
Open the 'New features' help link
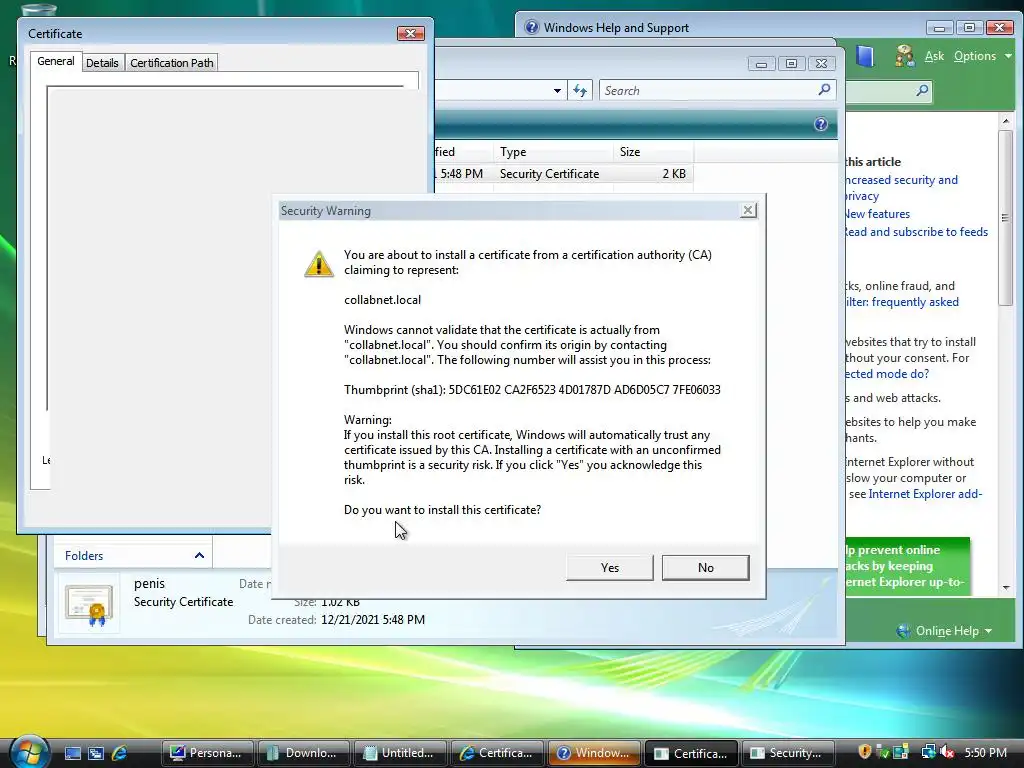click(x=876, y=214)
